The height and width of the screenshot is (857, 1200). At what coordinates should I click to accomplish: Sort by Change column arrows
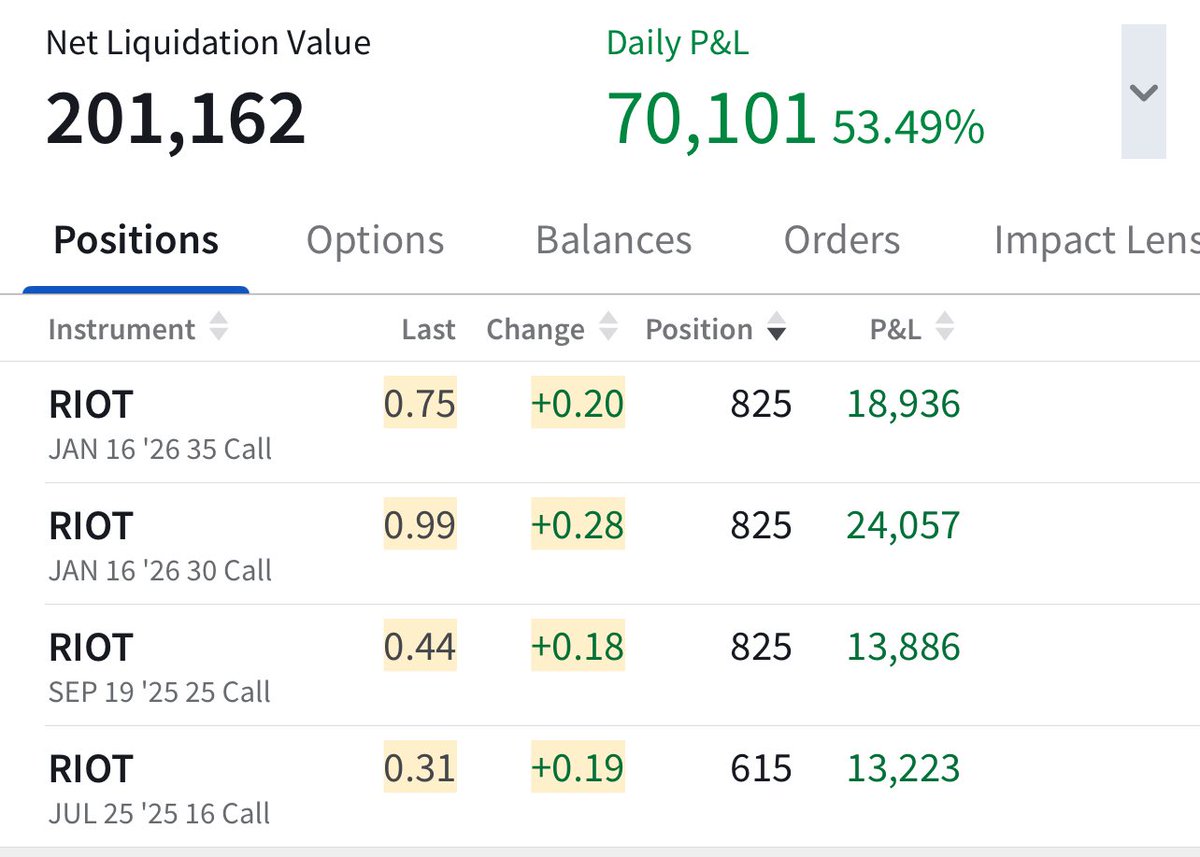pos(607,328)
